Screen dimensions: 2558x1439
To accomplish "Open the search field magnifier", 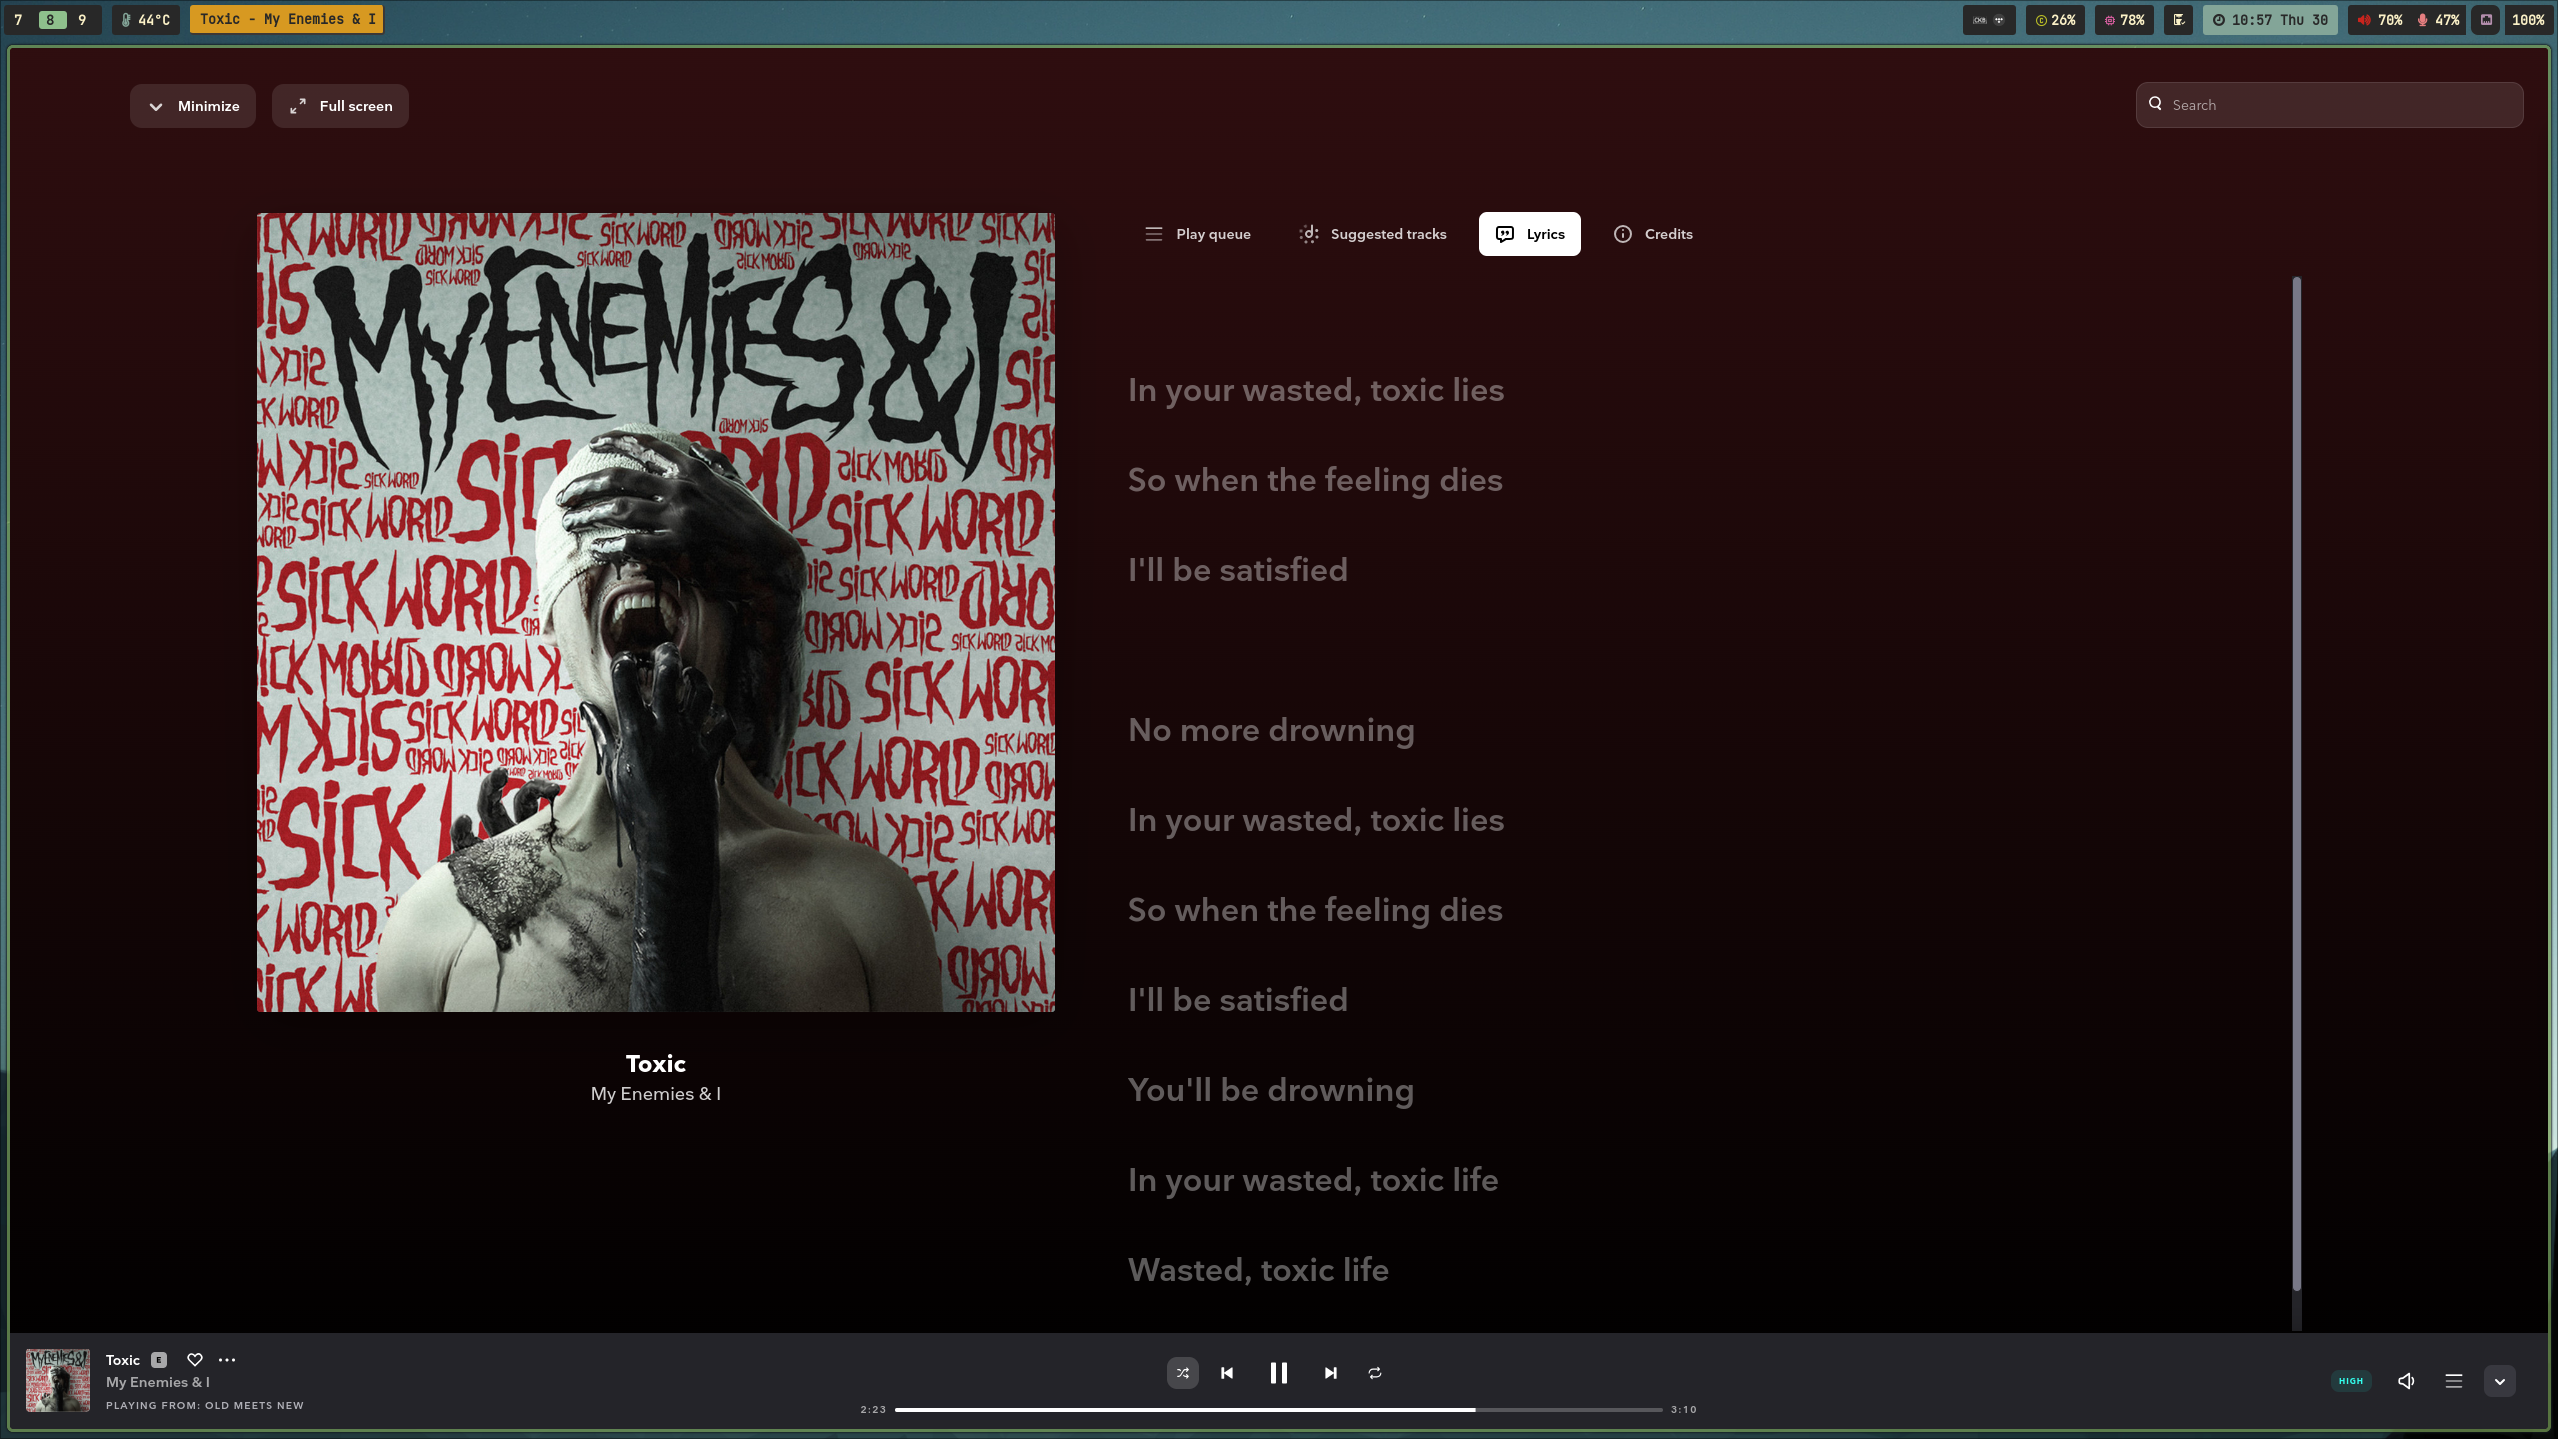I will click(x=2155, y=104).
